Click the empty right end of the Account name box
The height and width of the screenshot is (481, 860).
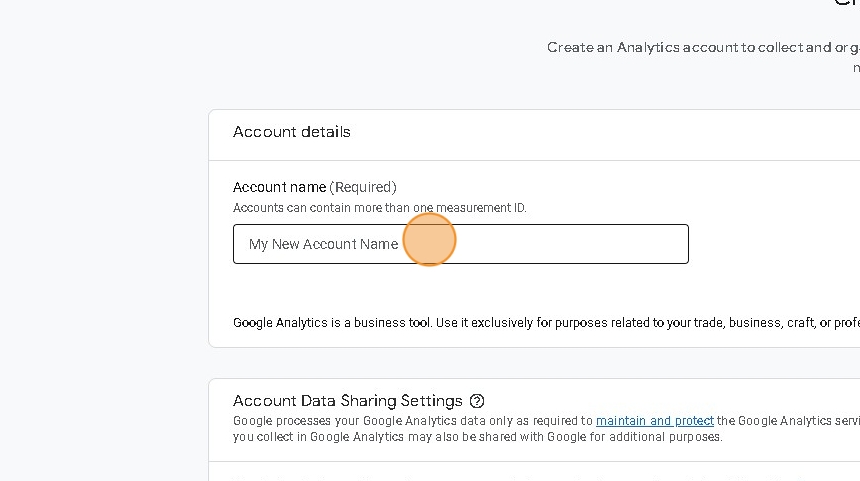pyautogui.click(x=640, y=244)
